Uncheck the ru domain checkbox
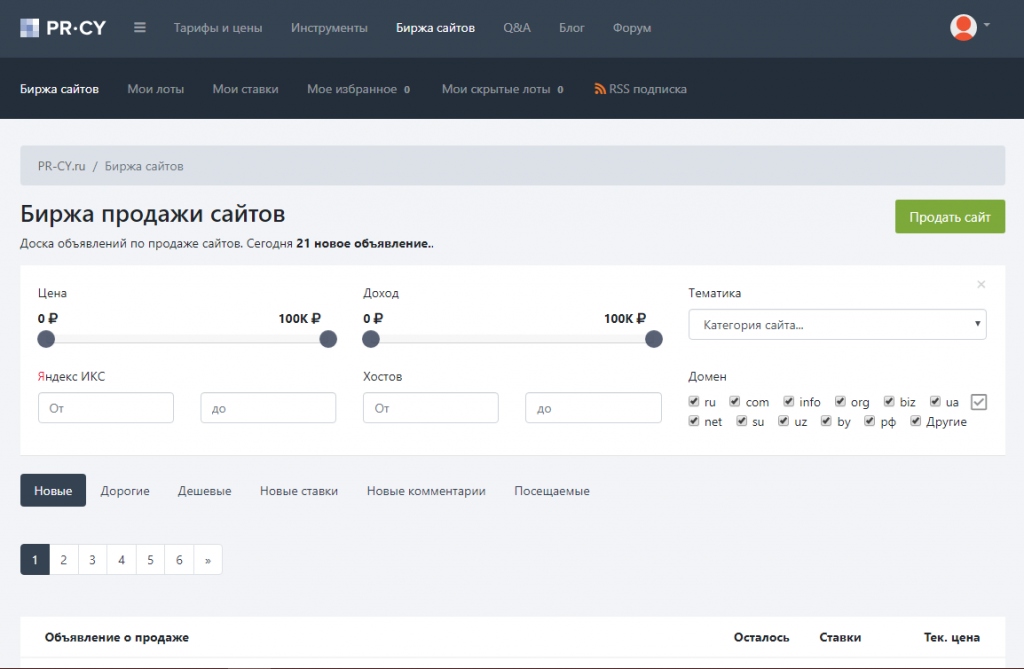The height and width of the screenshot is (669, 1024). tap(694, 401)
